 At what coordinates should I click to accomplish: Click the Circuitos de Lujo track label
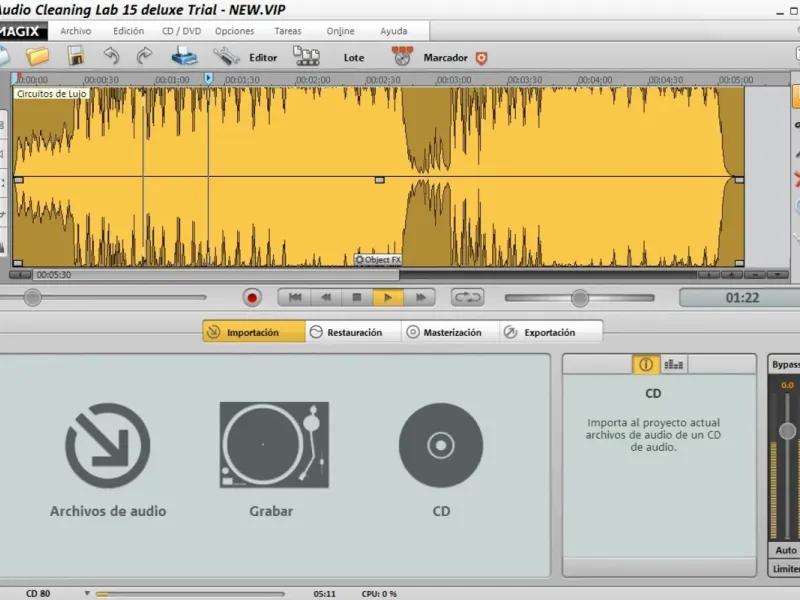(x=52, y=94)
